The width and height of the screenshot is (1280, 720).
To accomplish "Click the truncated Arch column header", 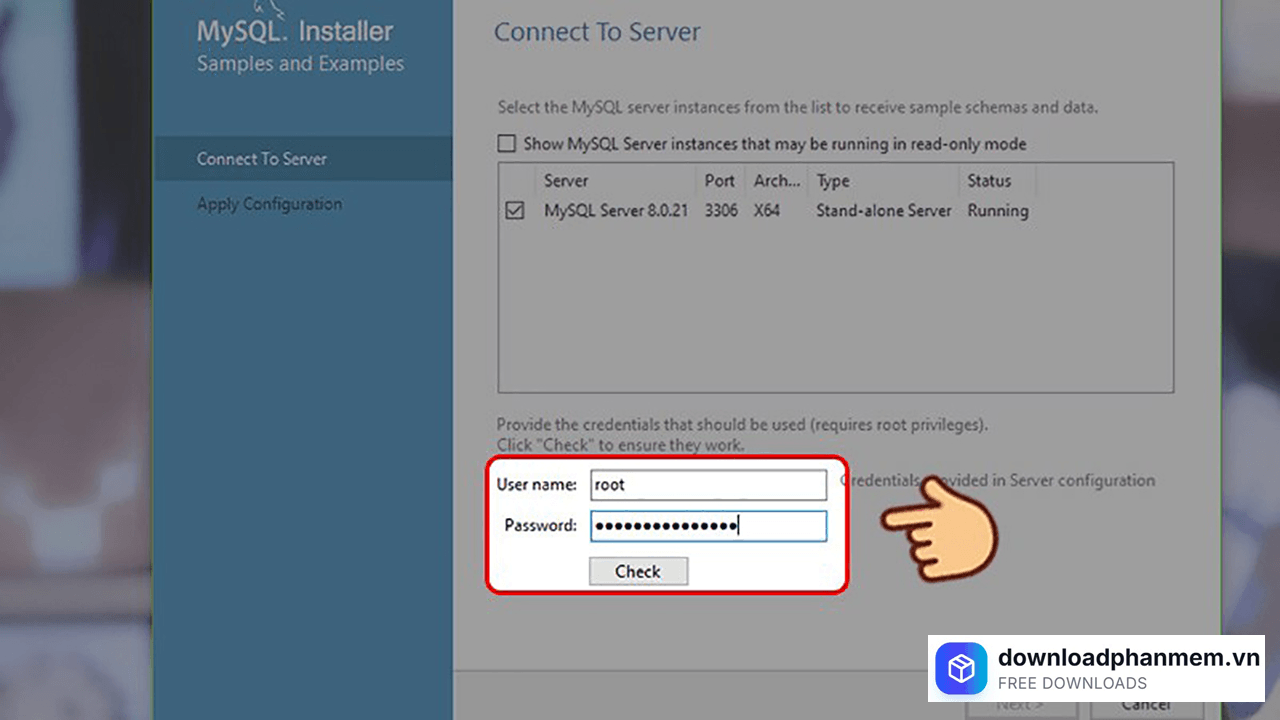I will 777,181.
